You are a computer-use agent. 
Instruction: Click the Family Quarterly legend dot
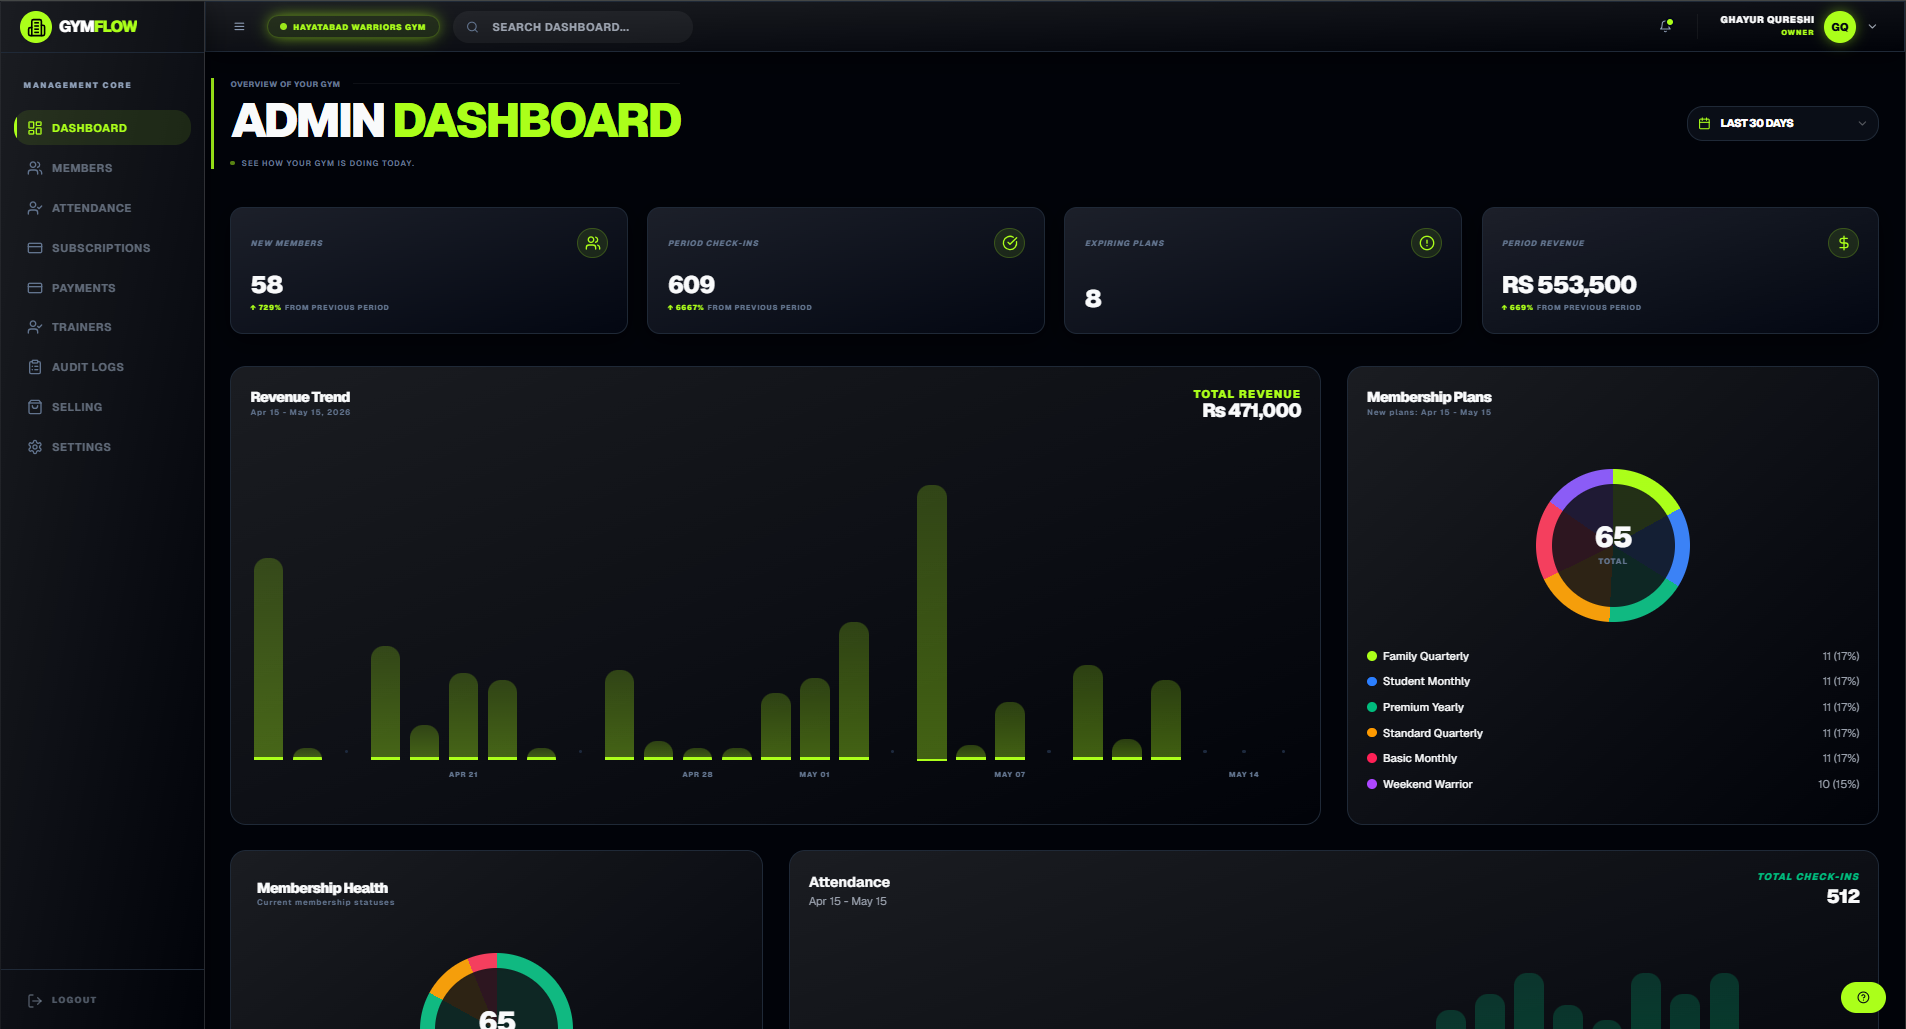tap(1372, 656)
